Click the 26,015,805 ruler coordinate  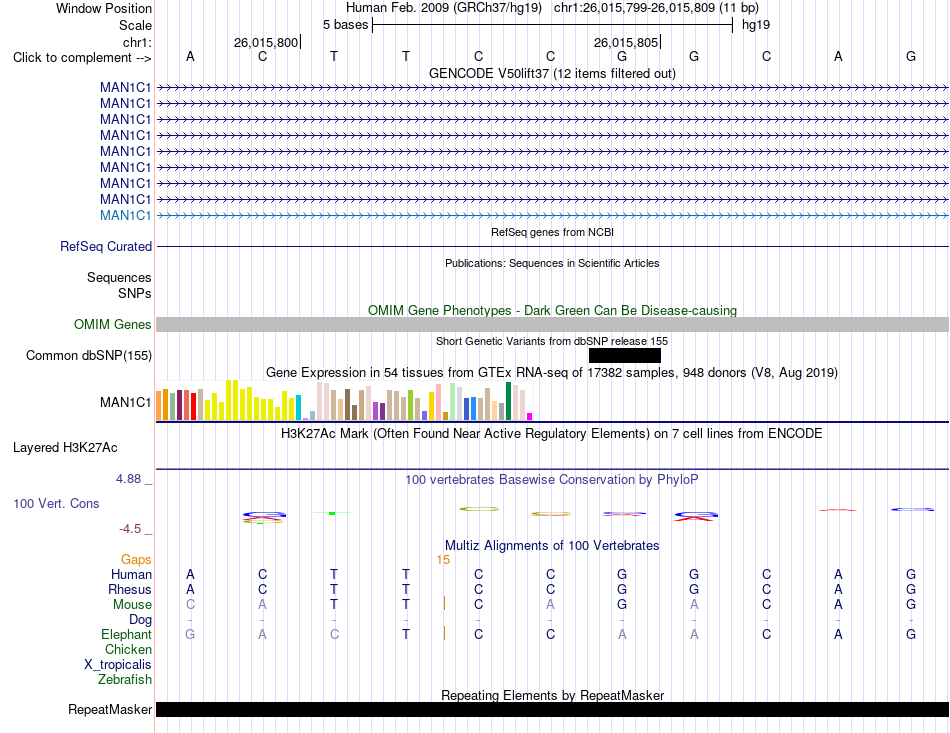[x=626, y=42]
